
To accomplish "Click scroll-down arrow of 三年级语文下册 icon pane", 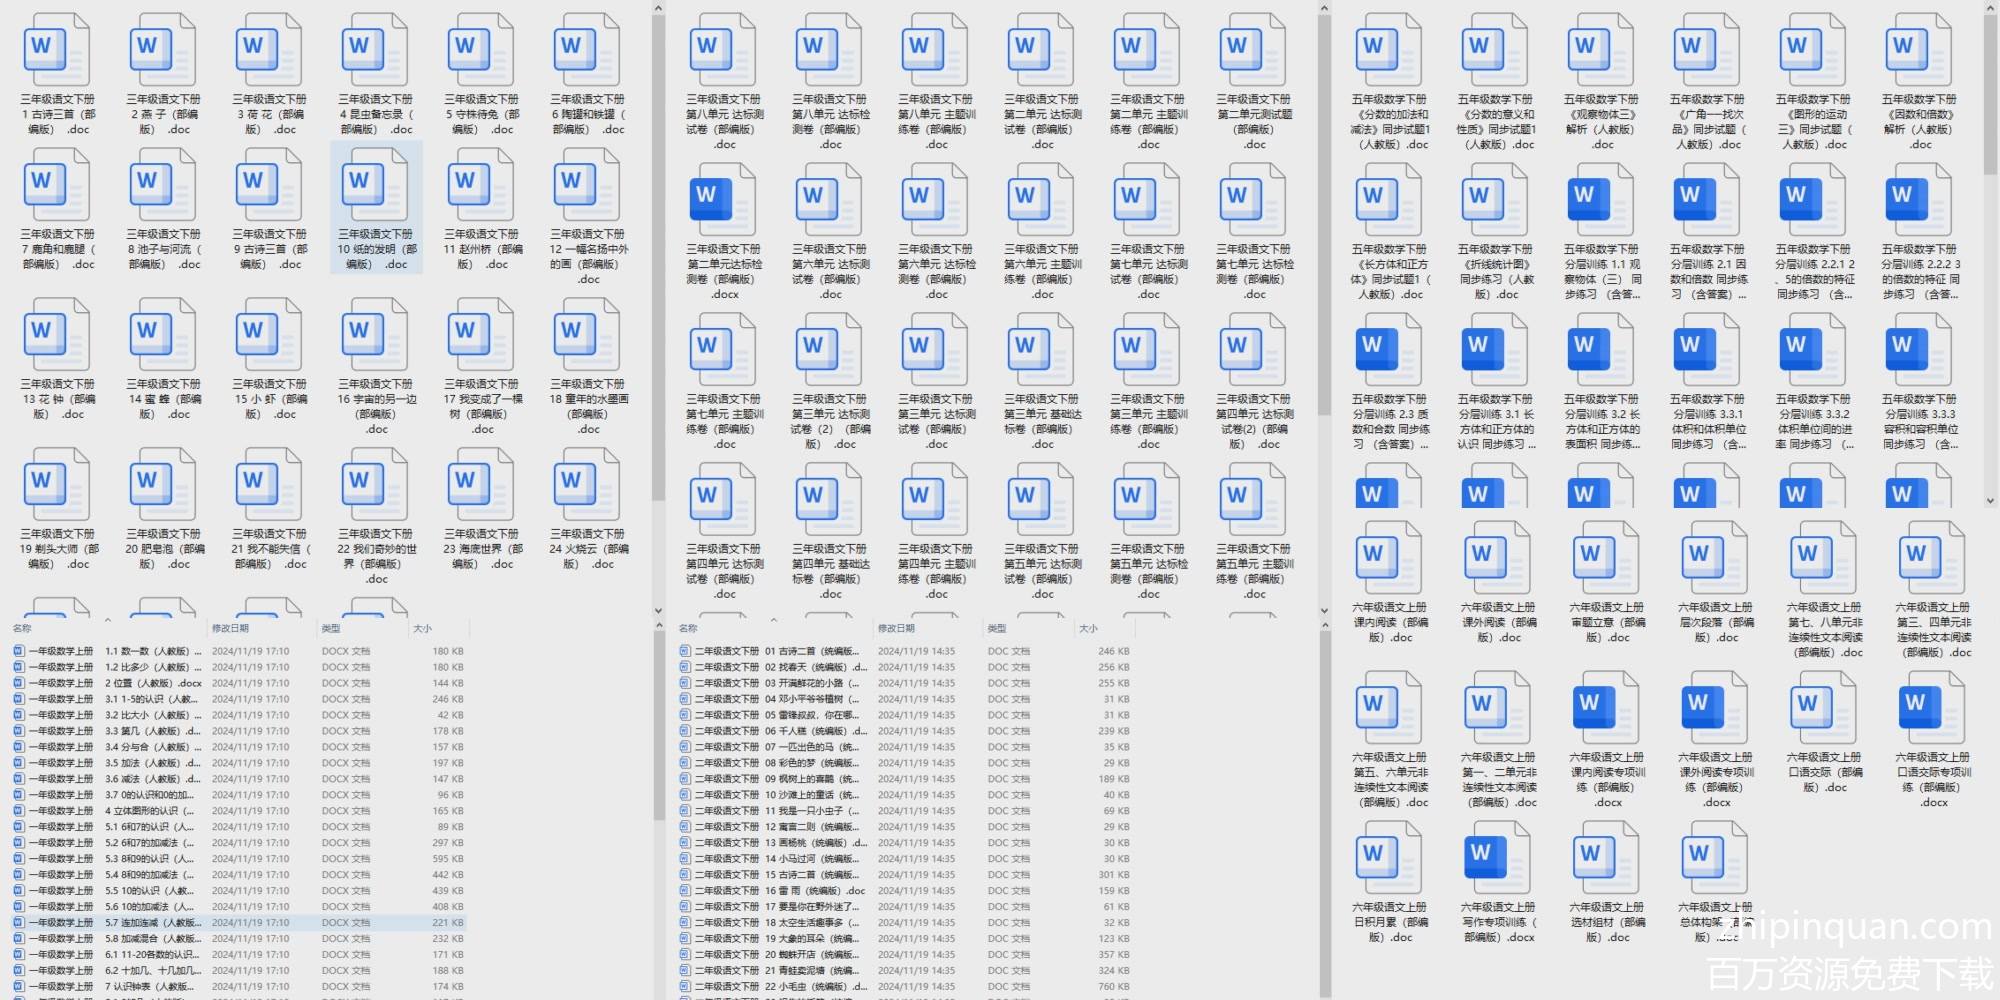I will click(658, 610).
